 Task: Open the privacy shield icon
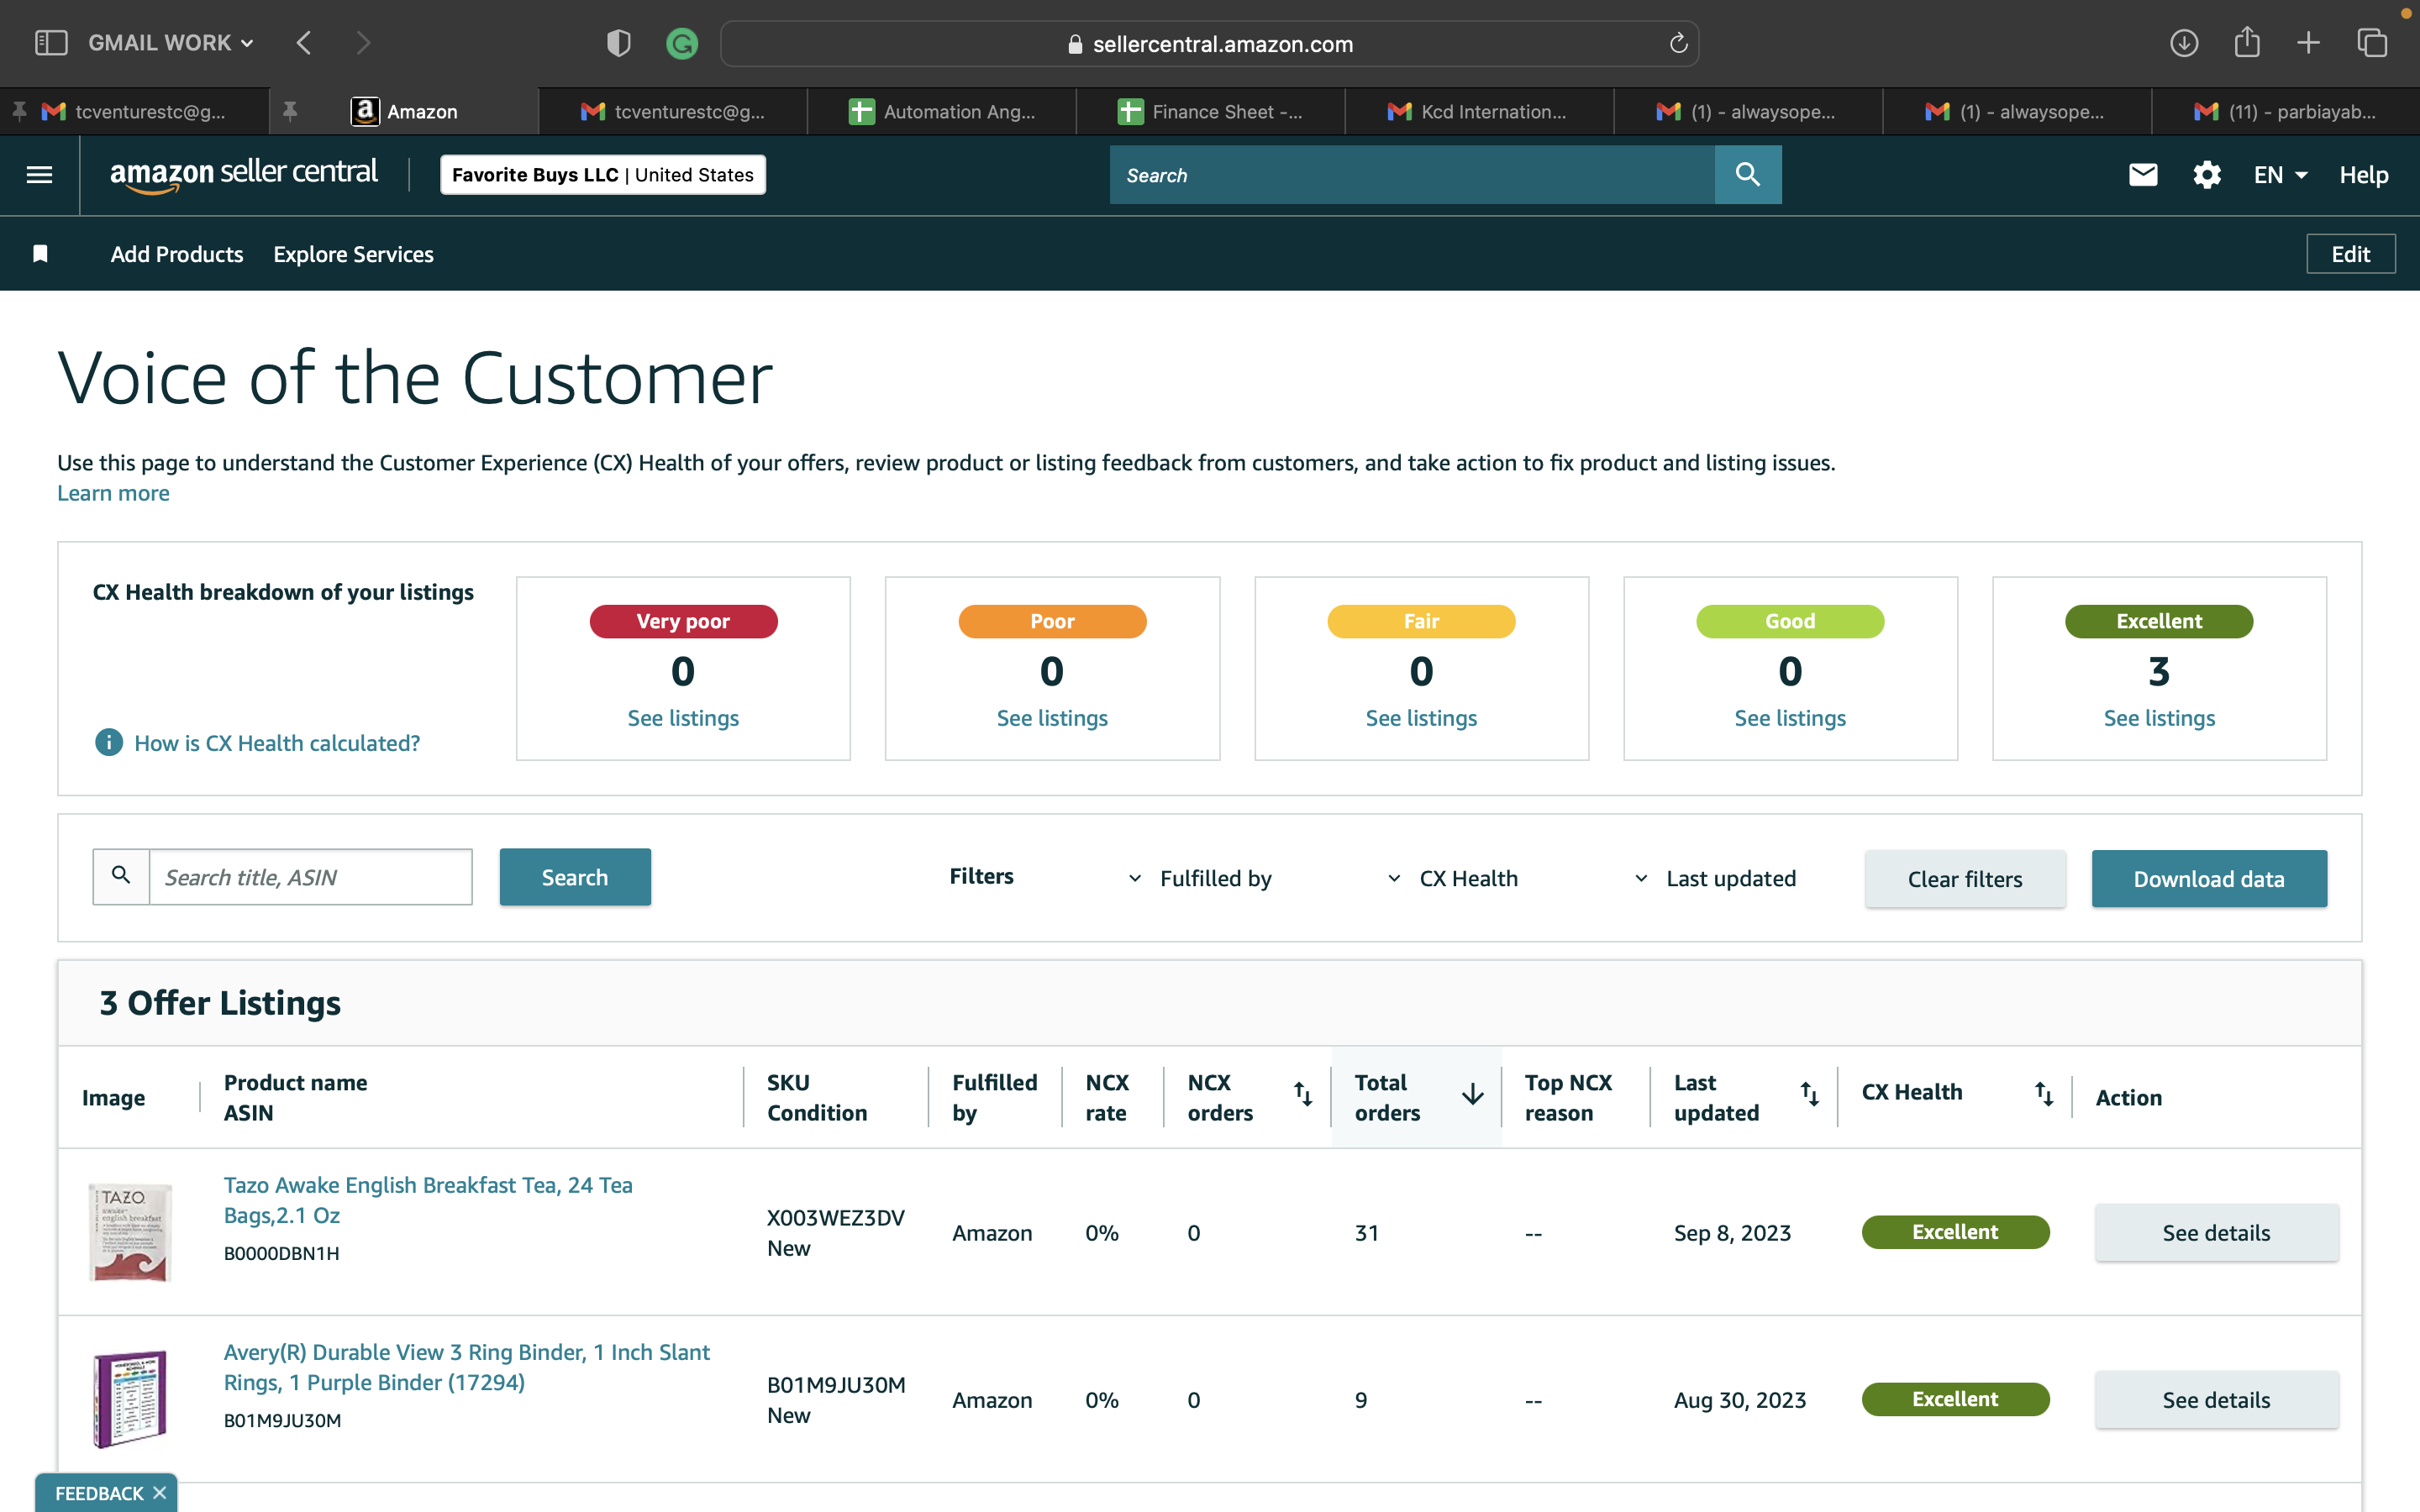coord(618,43)
